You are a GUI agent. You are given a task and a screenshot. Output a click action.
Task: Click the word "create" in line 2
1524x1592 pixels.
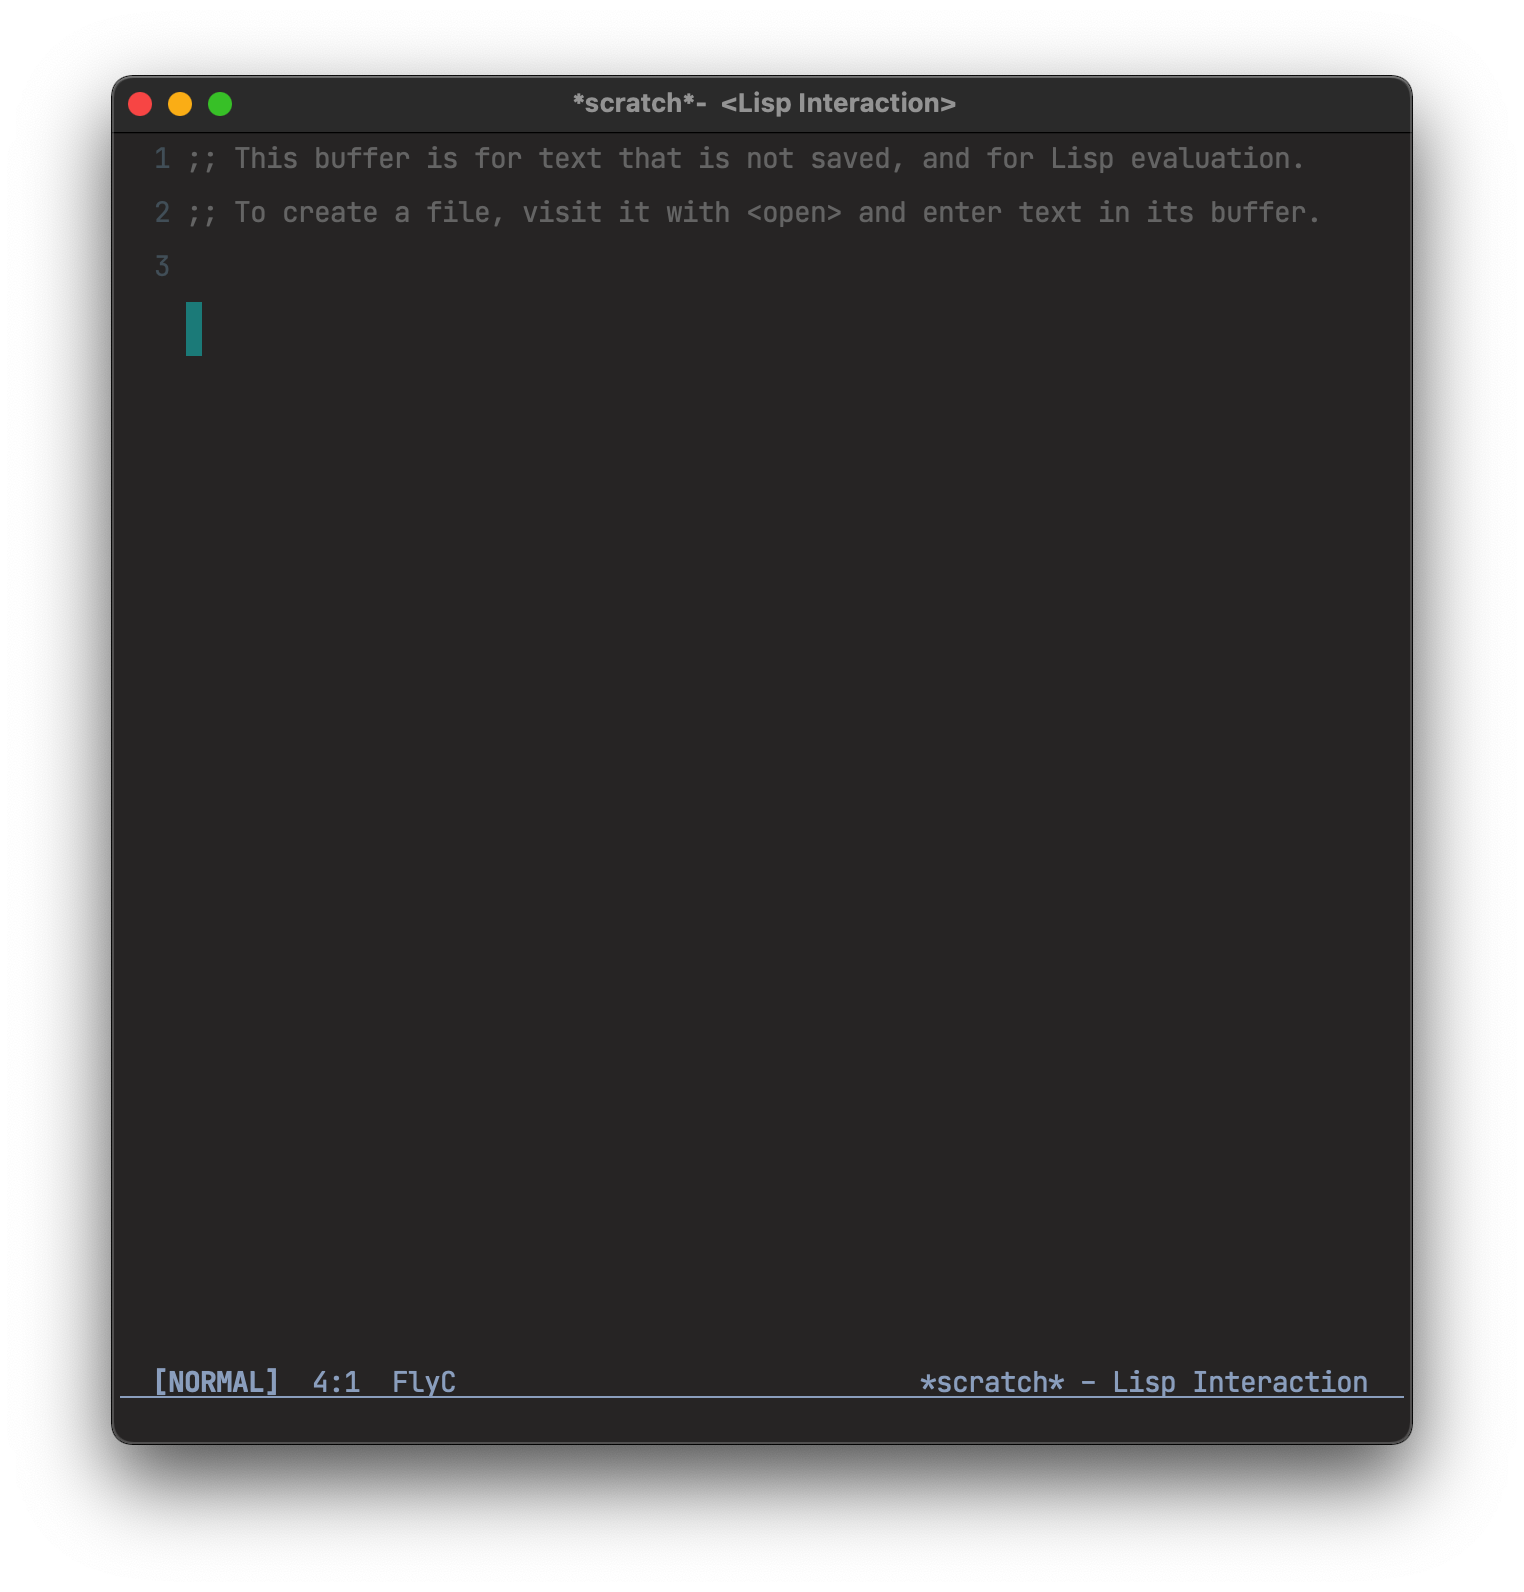point(330,213)
